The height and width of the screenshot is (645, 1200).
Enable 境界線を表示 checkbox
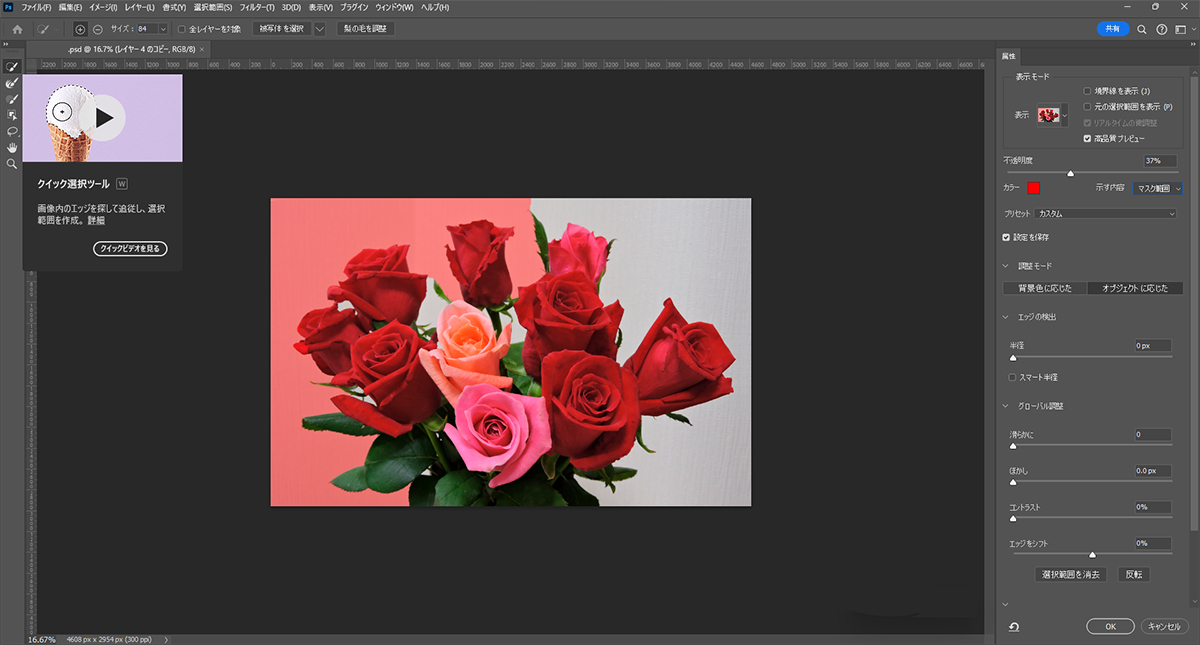point(1088,91)
